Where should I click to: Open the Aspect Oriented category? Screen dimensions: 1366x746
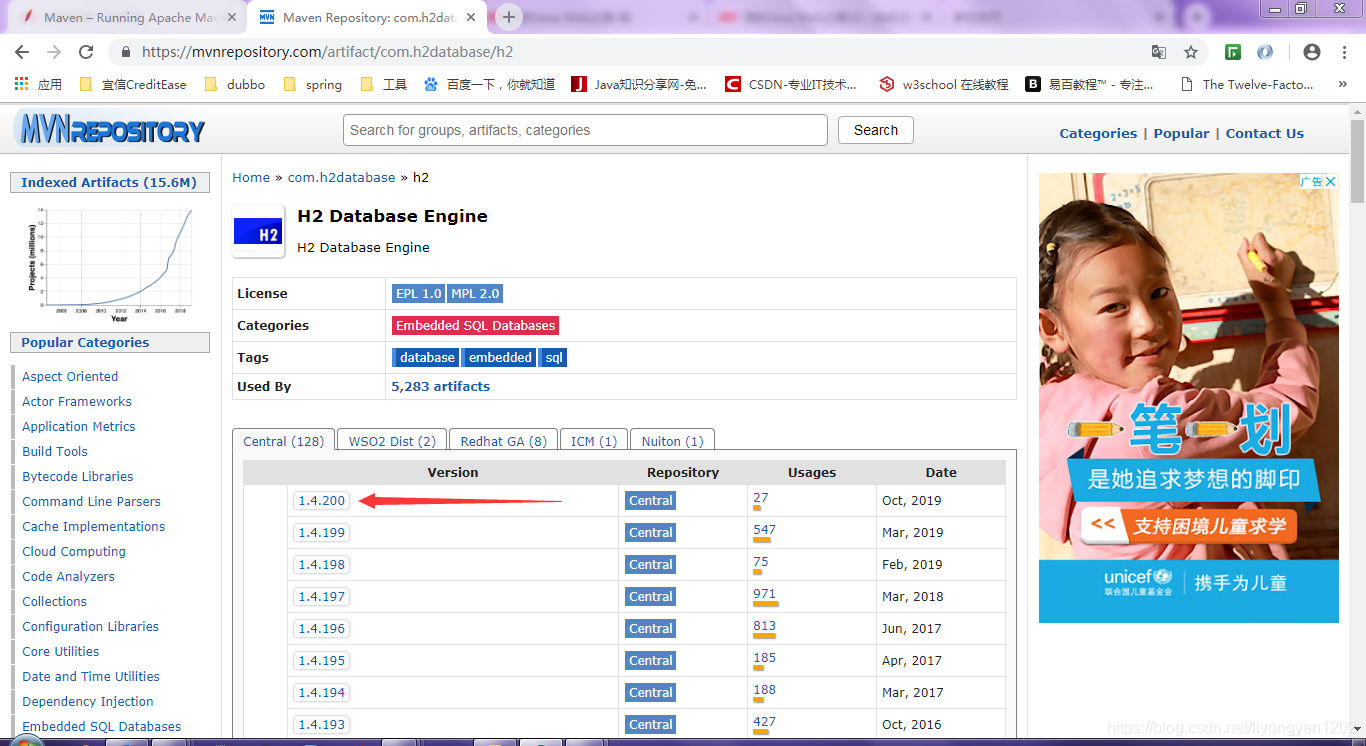[70, 377]
